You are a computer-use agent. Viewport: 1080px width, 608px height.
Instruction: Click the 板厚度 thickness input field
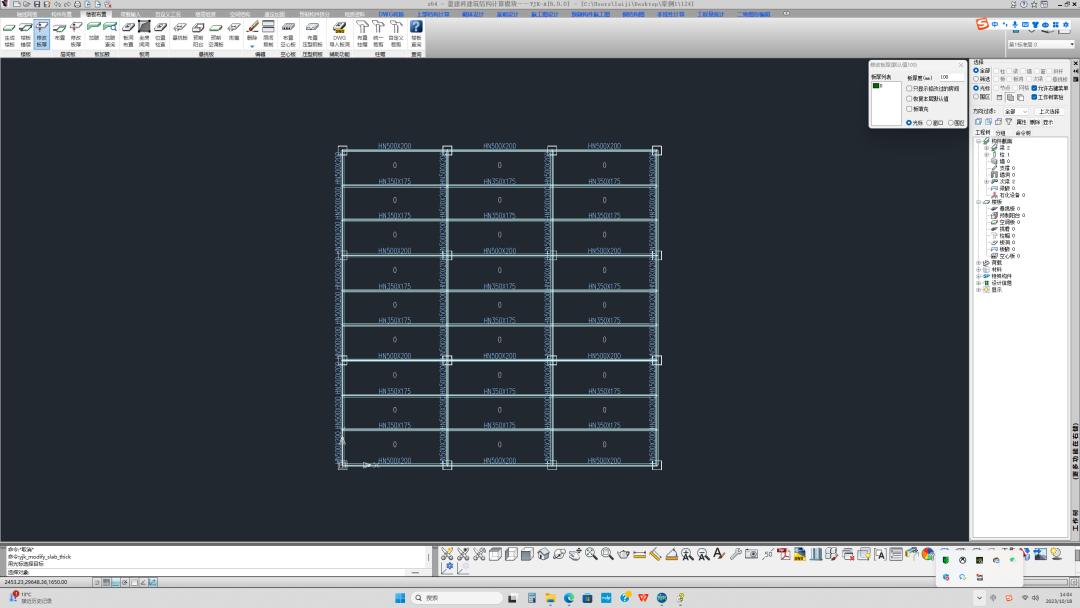[951, 77]
